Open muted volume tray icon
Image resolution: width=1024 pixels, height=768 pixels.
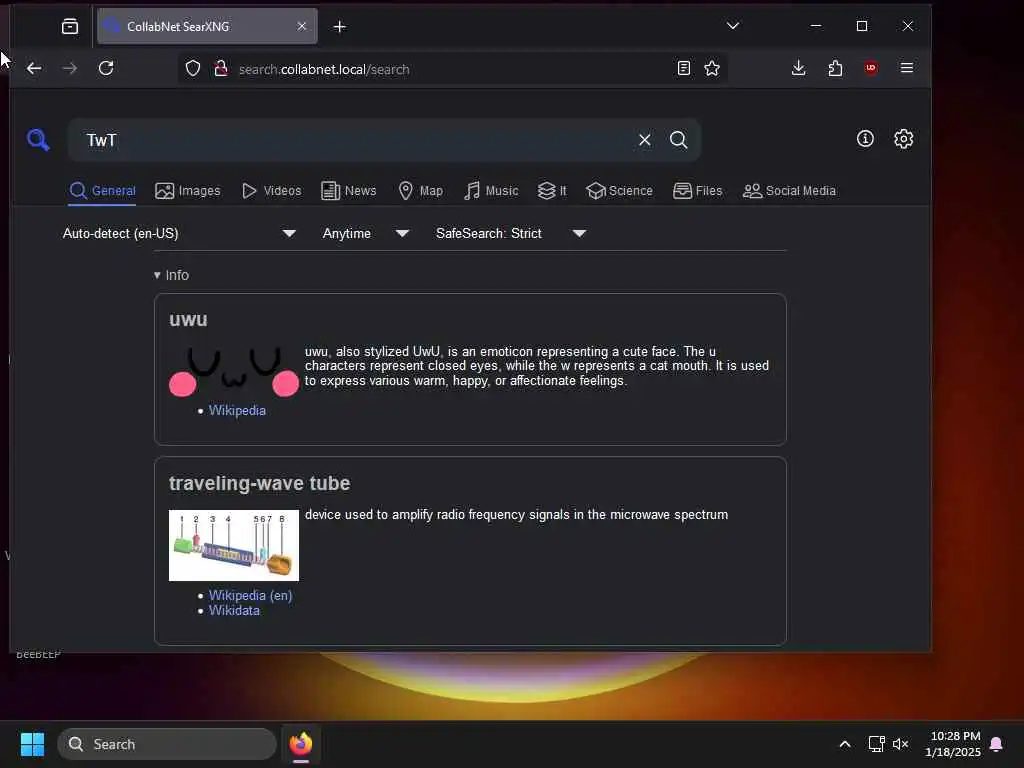click(901, 744)
